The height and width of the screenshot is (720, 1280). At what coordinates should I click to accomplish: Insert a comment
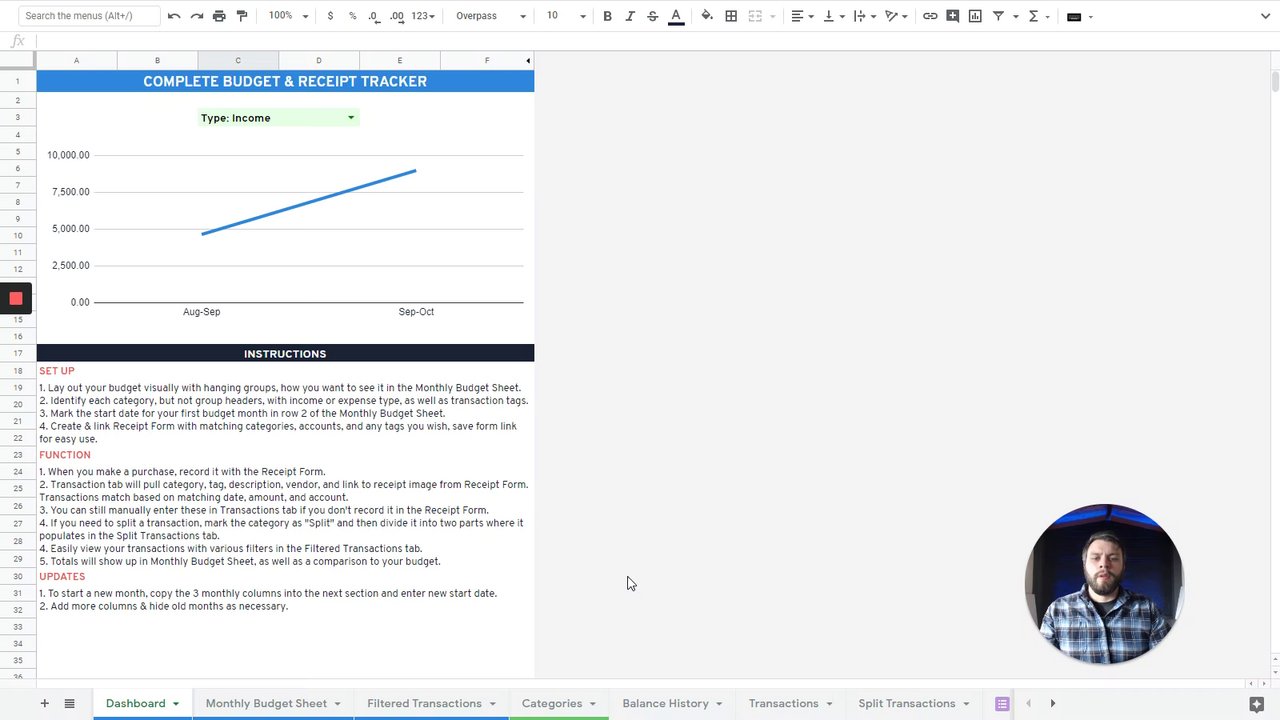point(953,16)
